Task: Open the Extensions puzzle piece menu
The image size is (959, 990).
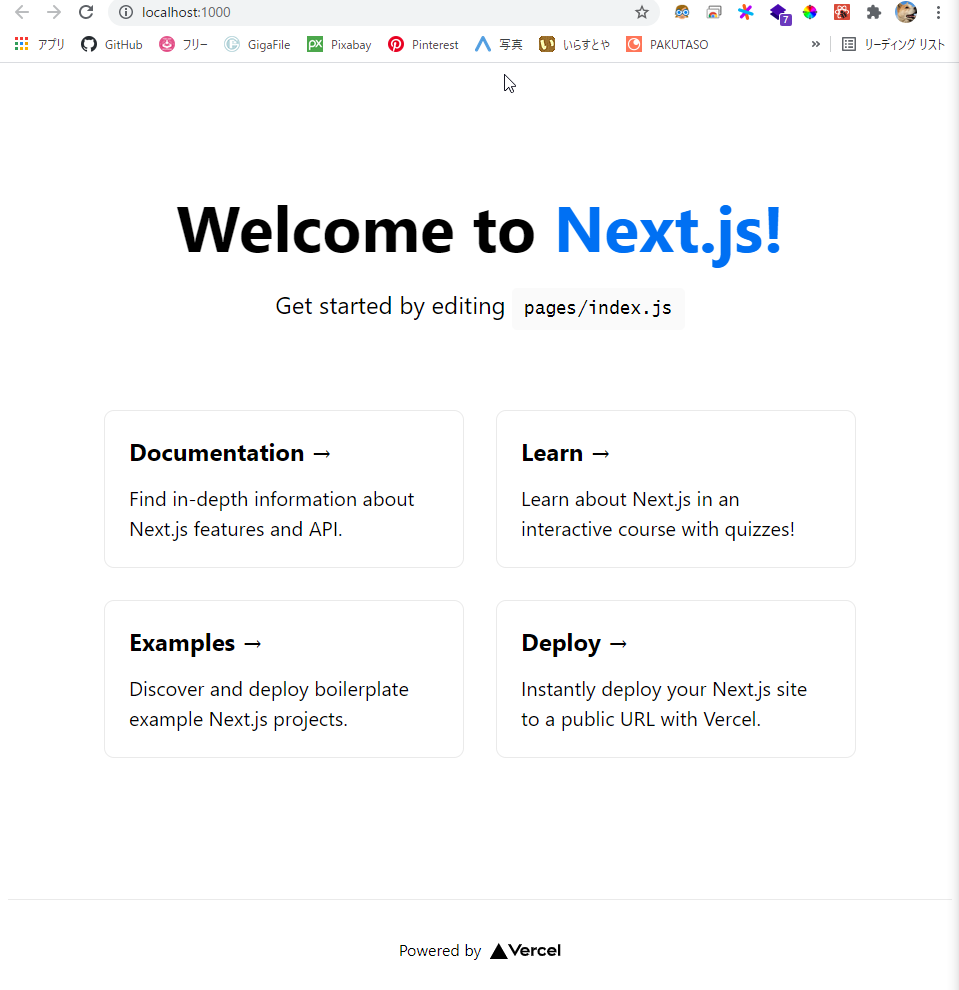Action: click(874, 12)
